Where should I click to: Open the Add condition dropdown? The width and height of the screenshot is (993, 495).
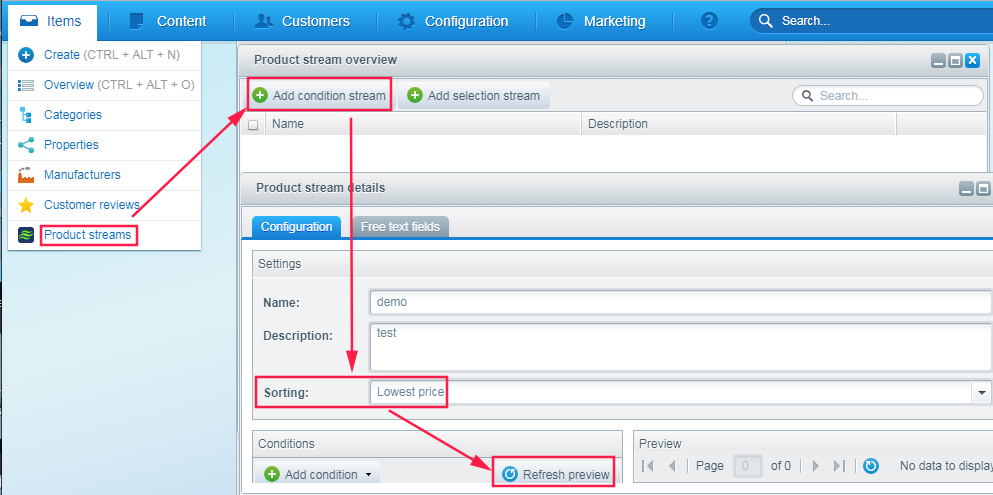(320, 474)
